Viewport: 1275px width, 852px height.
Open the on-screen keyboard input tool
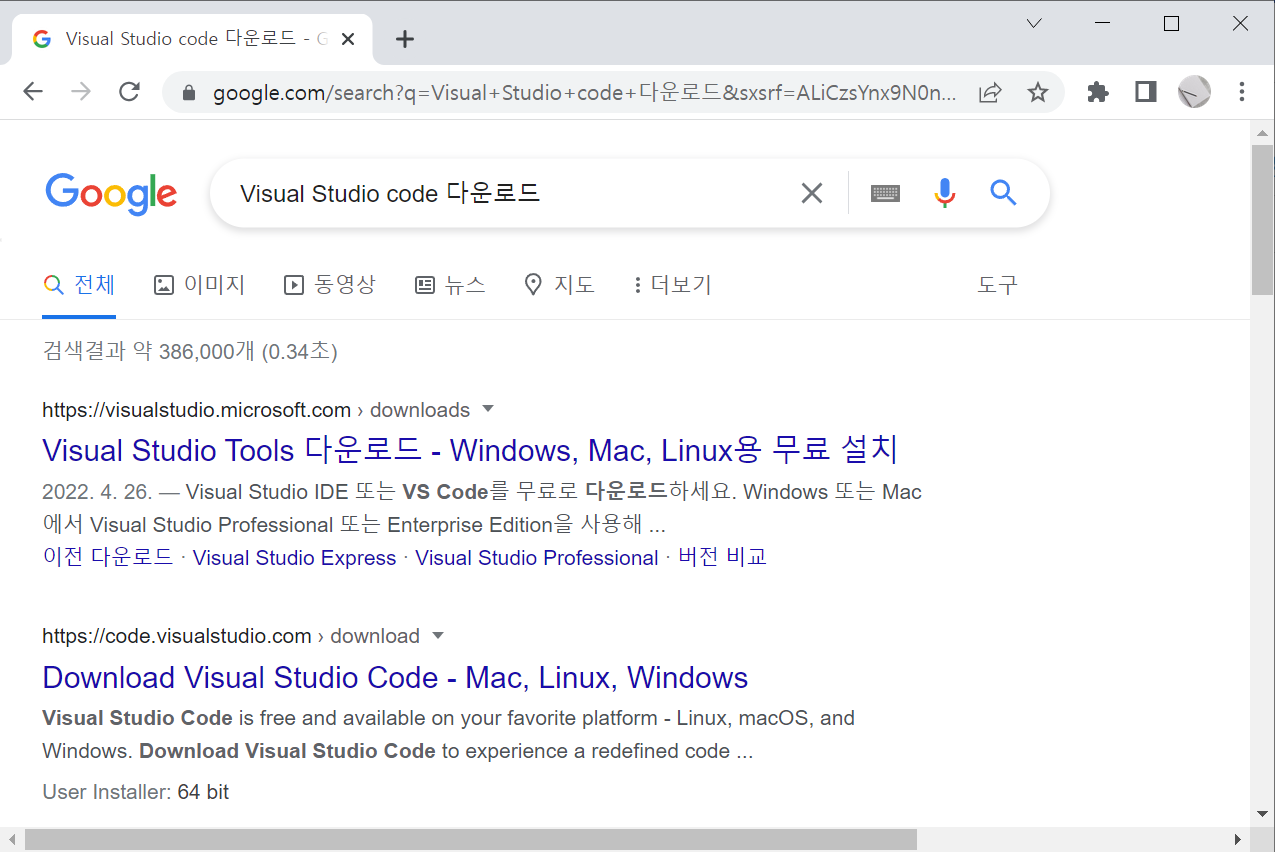point(885,193)
